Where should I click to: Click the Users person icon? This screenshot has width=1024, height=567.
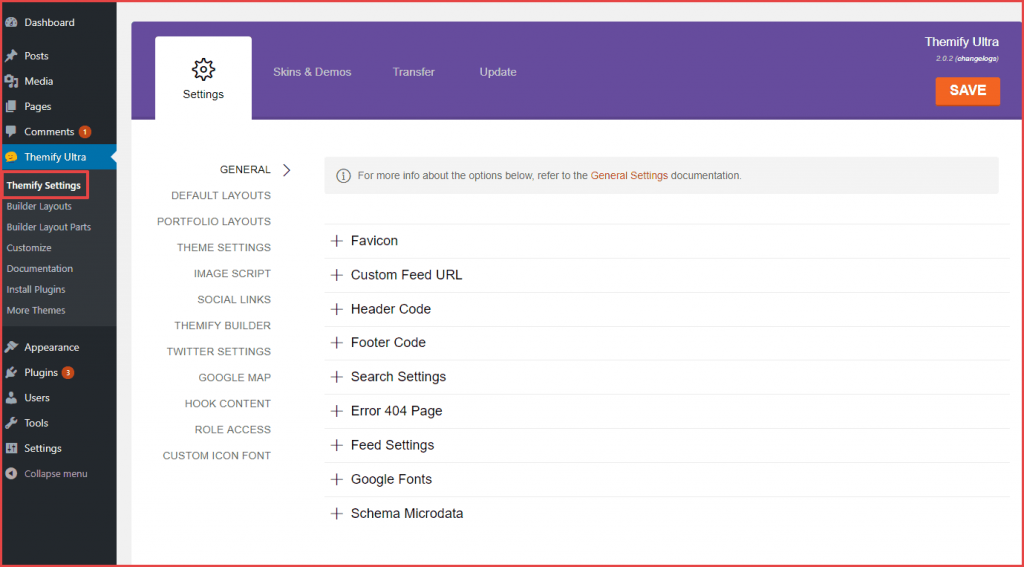[11, 398]
